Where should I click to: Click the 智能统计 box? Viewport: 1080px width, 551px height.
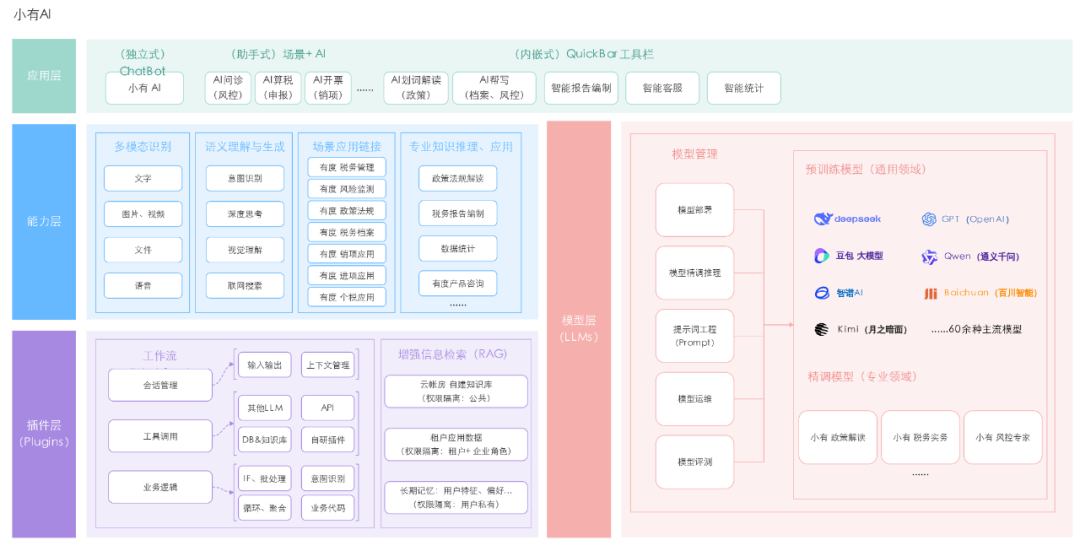pyautogui.click(x=744, y=88)
